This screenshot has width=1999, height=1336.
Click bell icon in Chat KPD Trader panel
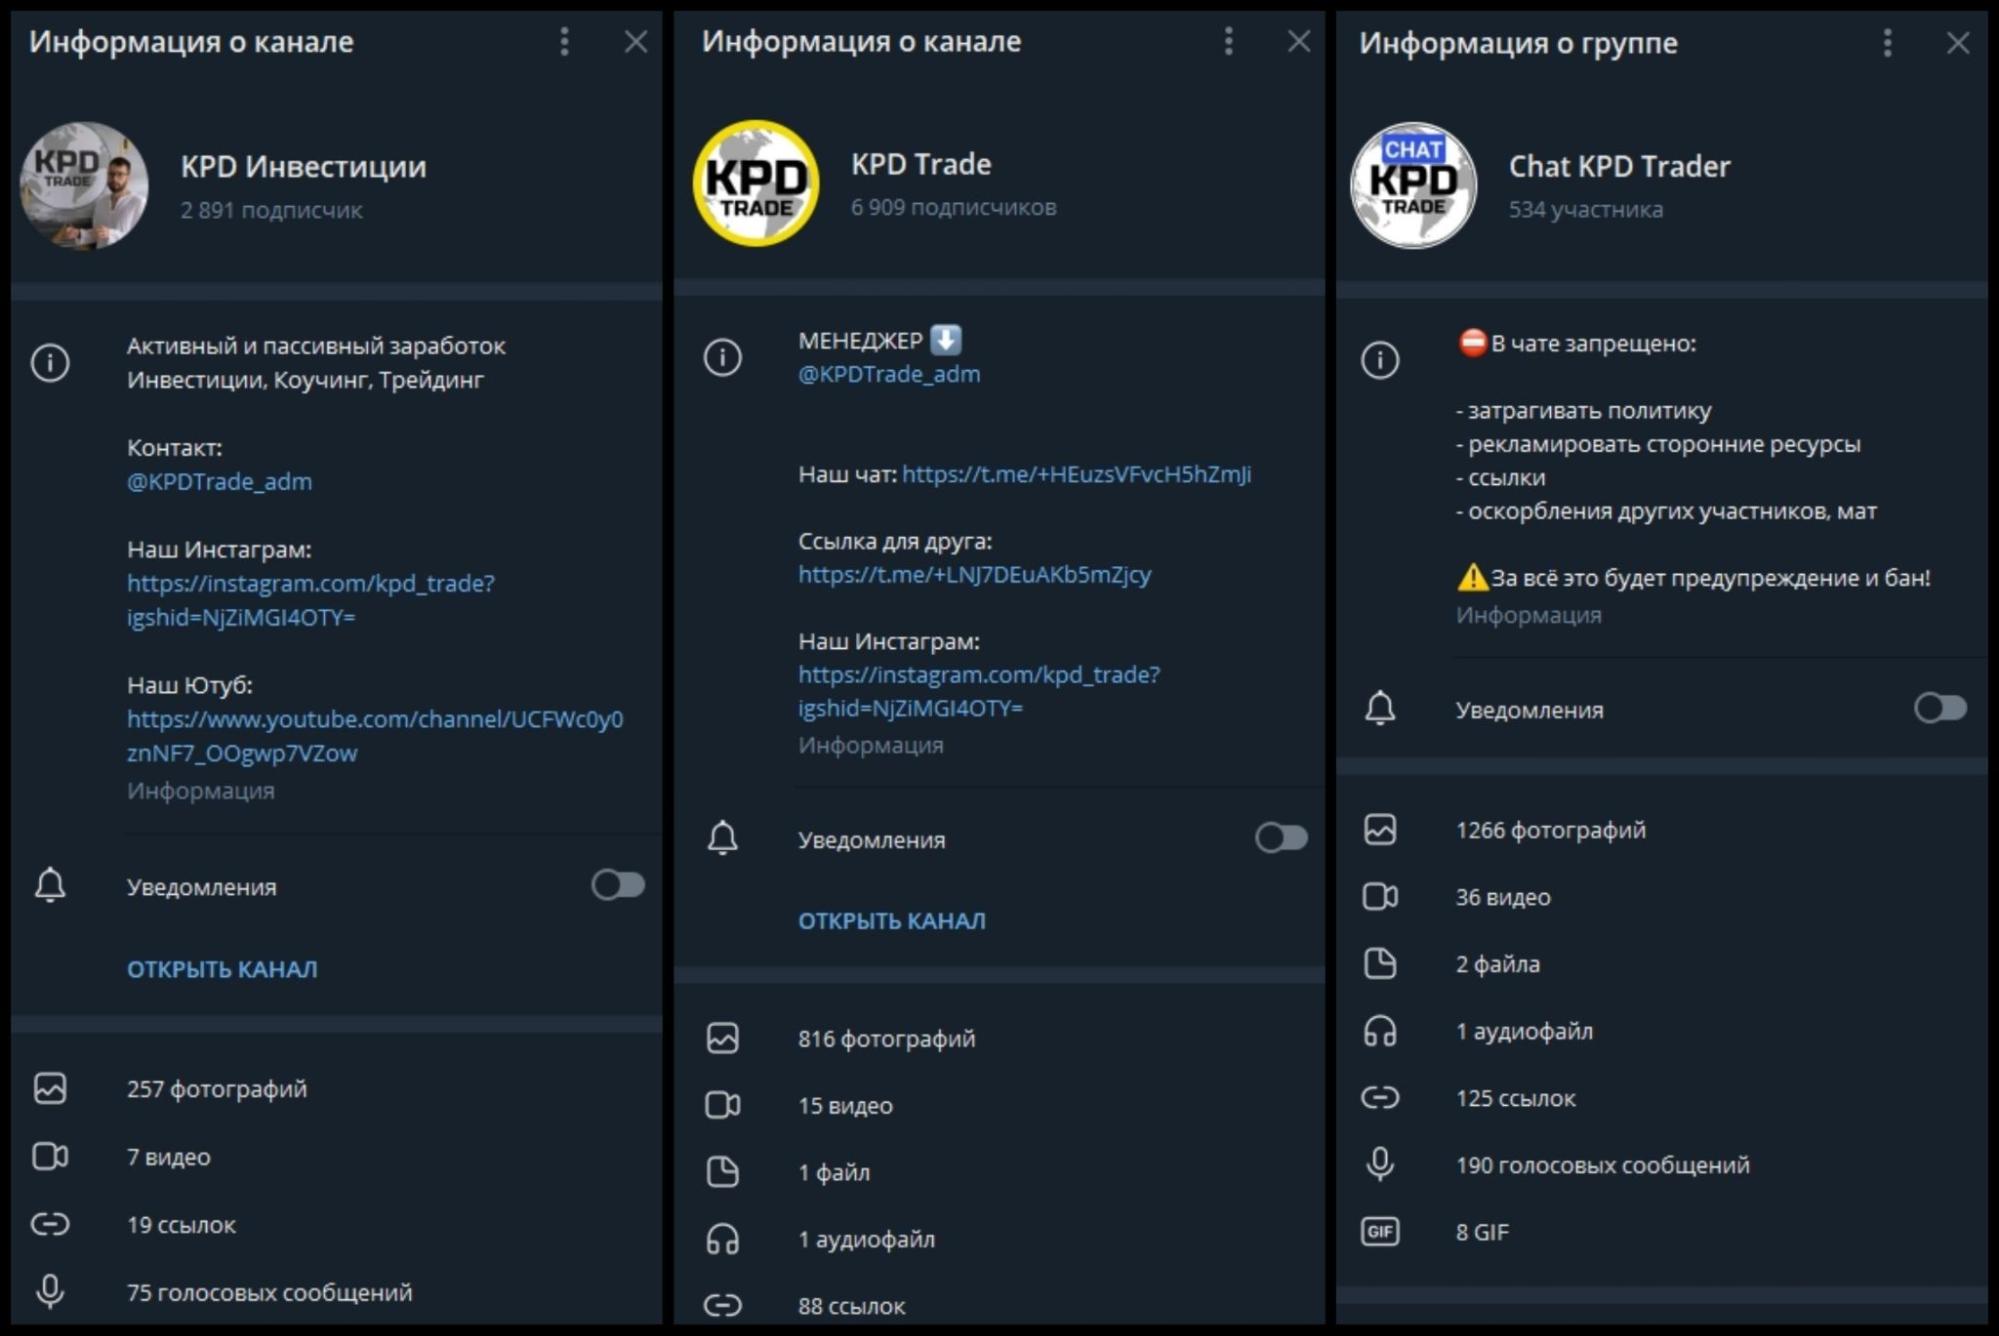1380,708
